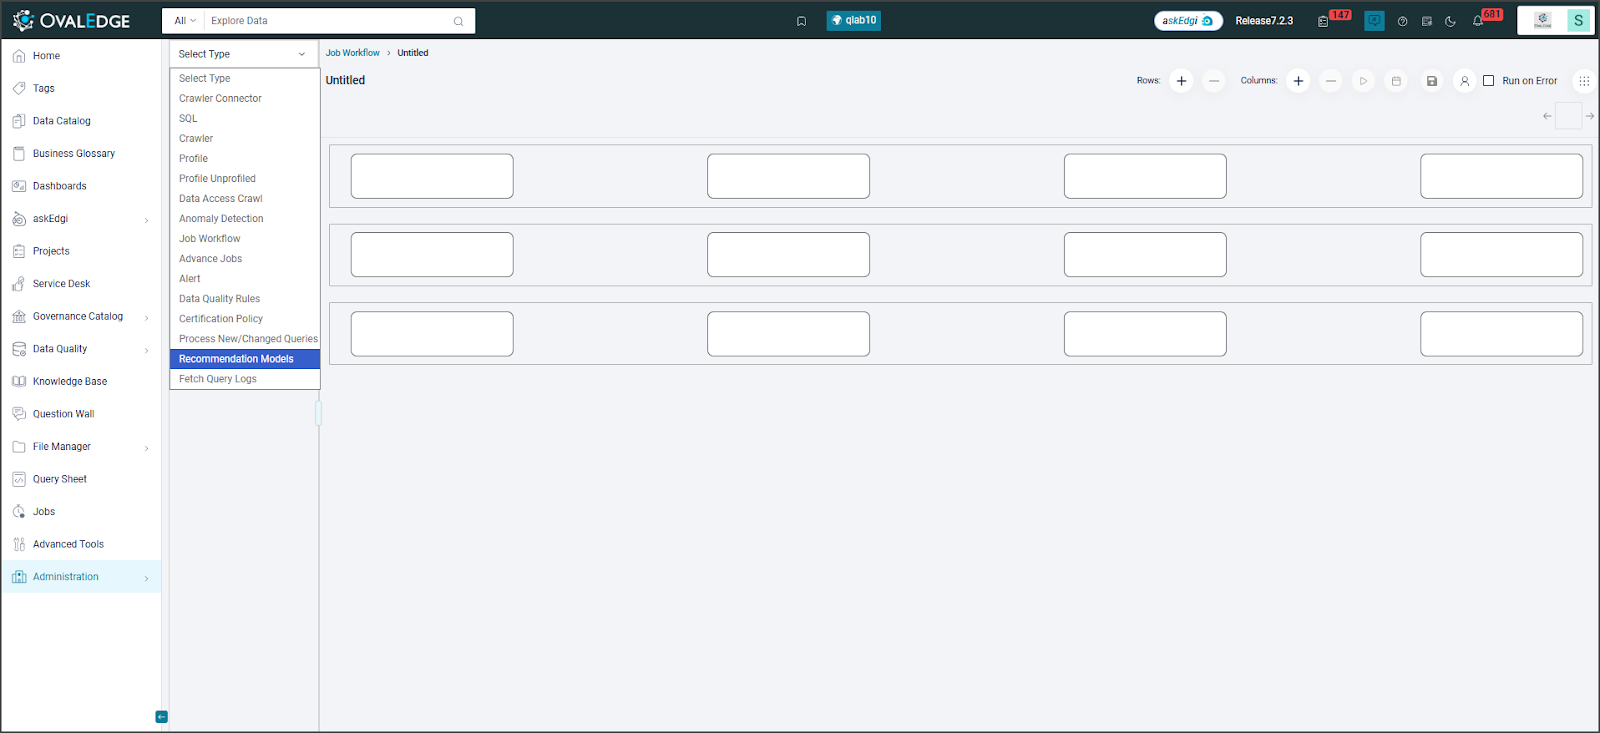Click the Explore Data search field
Image resolution: width=1600 pixels, height=733 pixels.
point(328,21)
